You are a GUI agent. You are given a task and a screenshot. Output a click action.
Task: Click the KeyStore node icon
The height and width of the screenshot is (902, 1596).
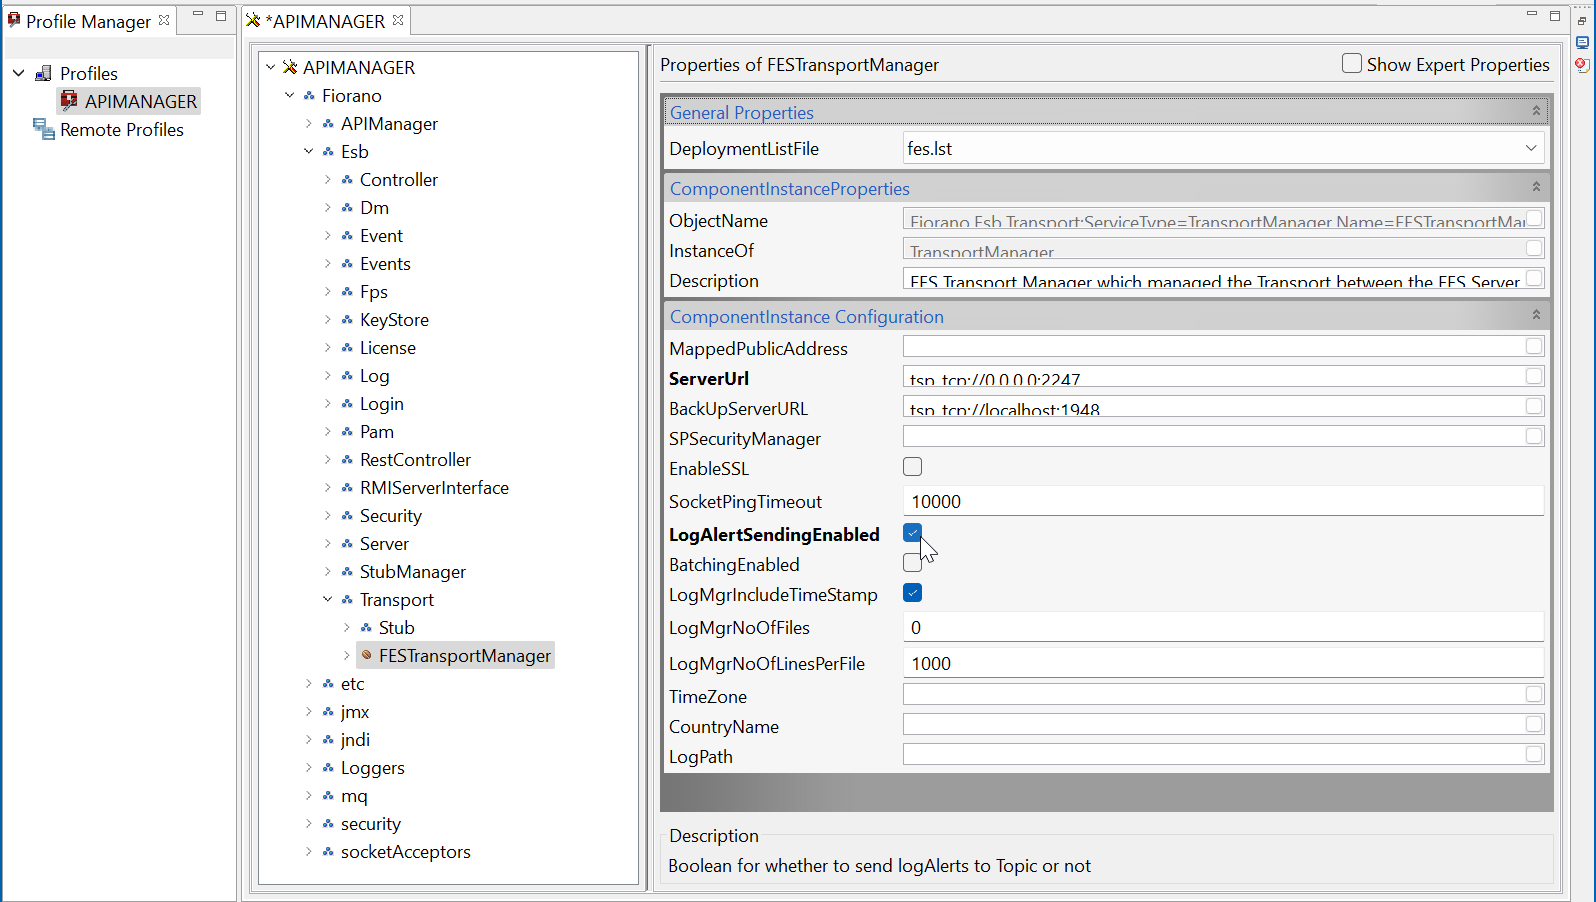347,320
